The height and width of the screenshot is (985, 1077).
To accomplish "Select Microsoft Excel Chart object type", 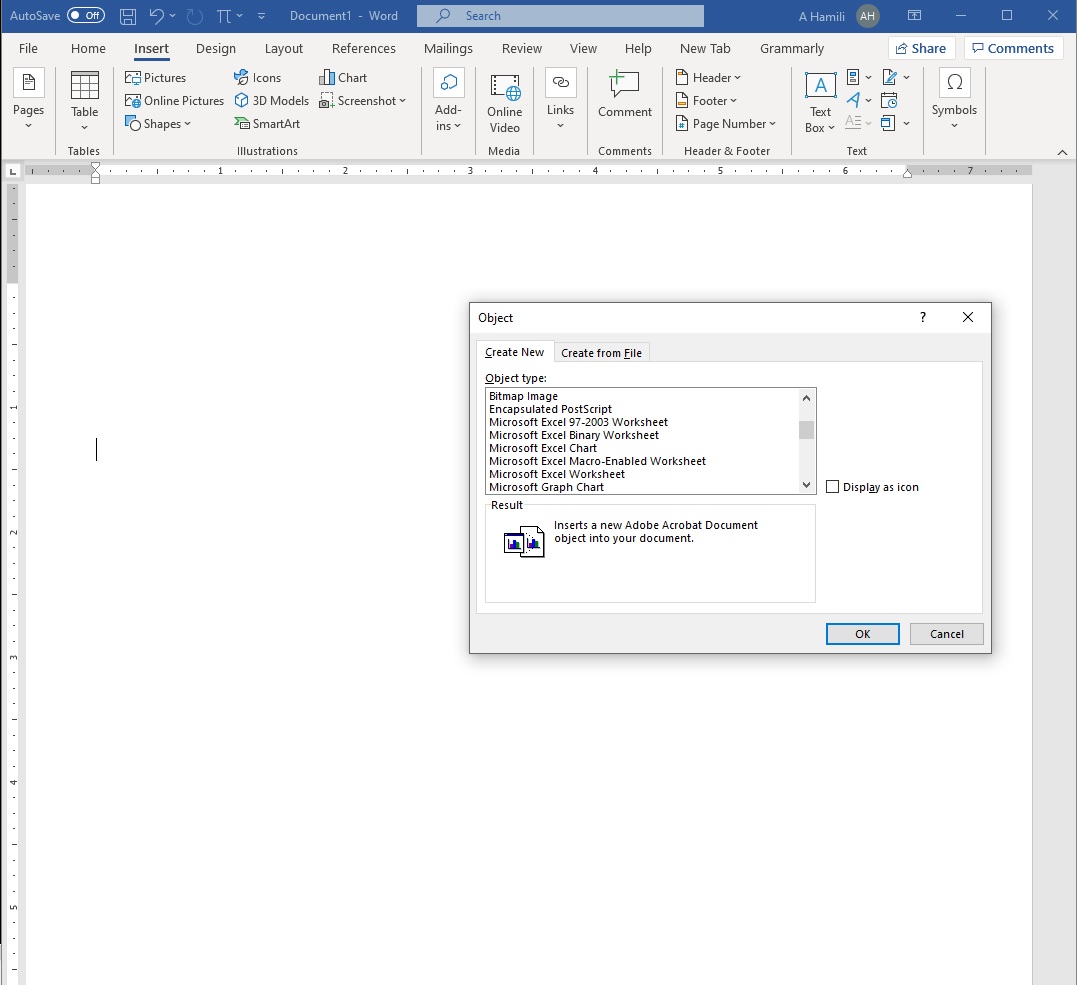I will tap(643, 448).
